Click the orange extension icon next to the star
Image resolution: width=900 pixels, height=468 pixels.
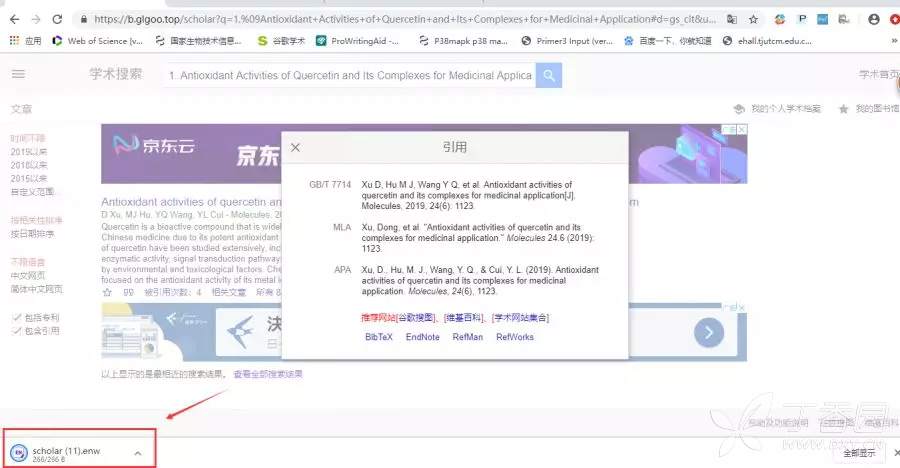click(x=779, y=20)
